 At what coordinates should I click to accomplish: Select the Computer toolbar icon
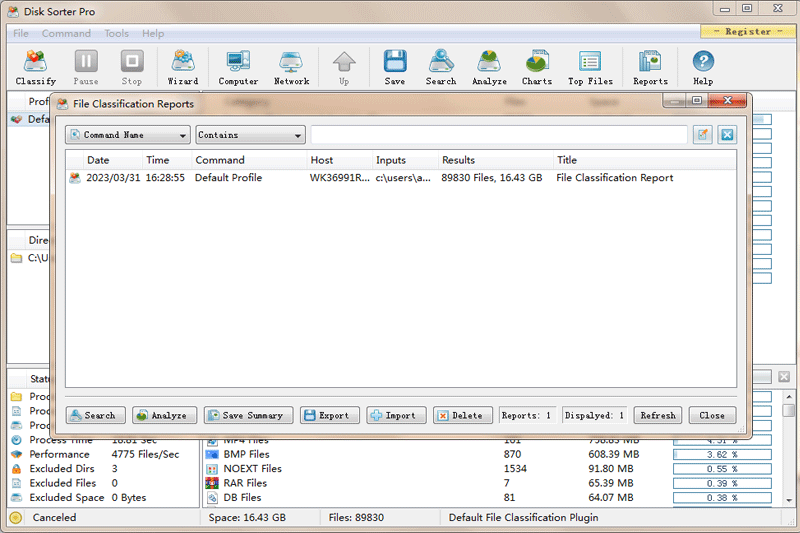coord(238,67)
